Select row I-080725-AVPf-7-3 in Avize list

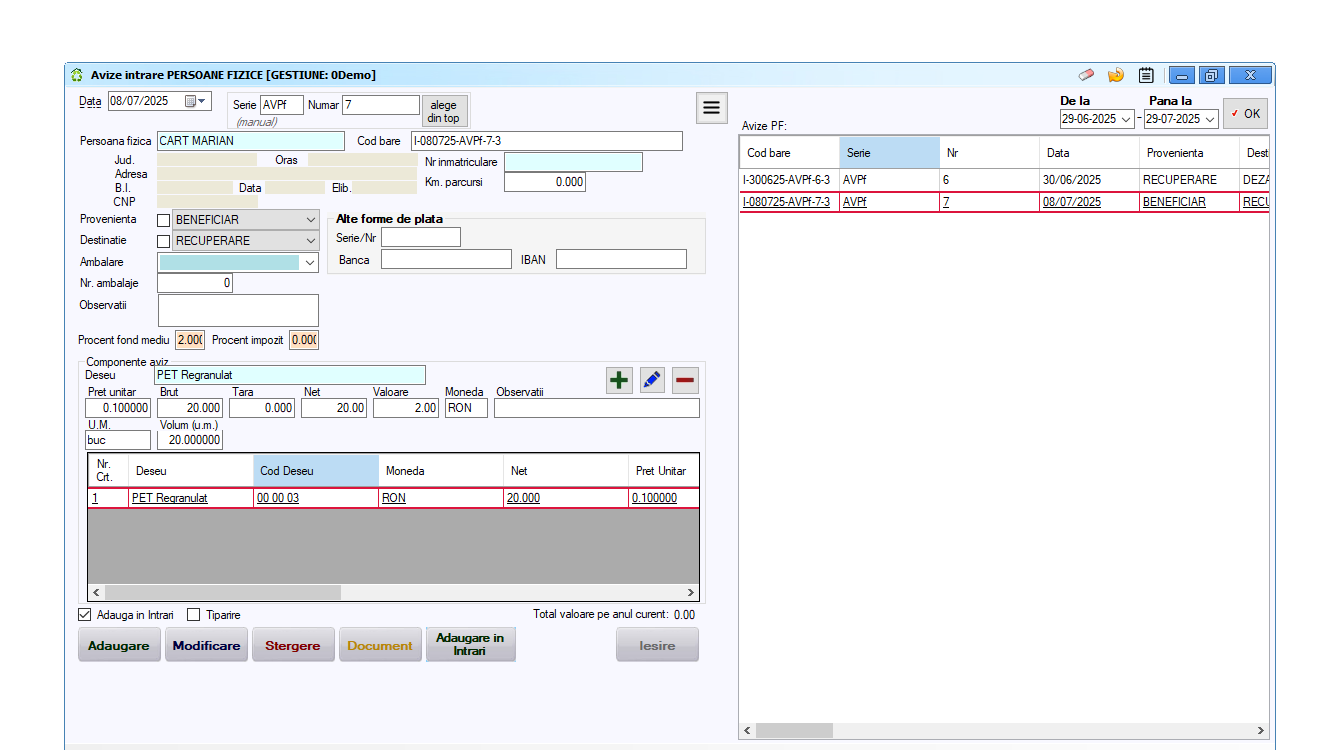(1004, 202)
